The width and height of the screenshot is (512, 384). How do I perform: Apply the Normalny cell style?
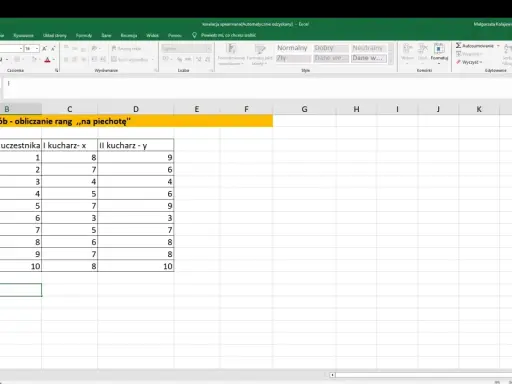[293, 48]
